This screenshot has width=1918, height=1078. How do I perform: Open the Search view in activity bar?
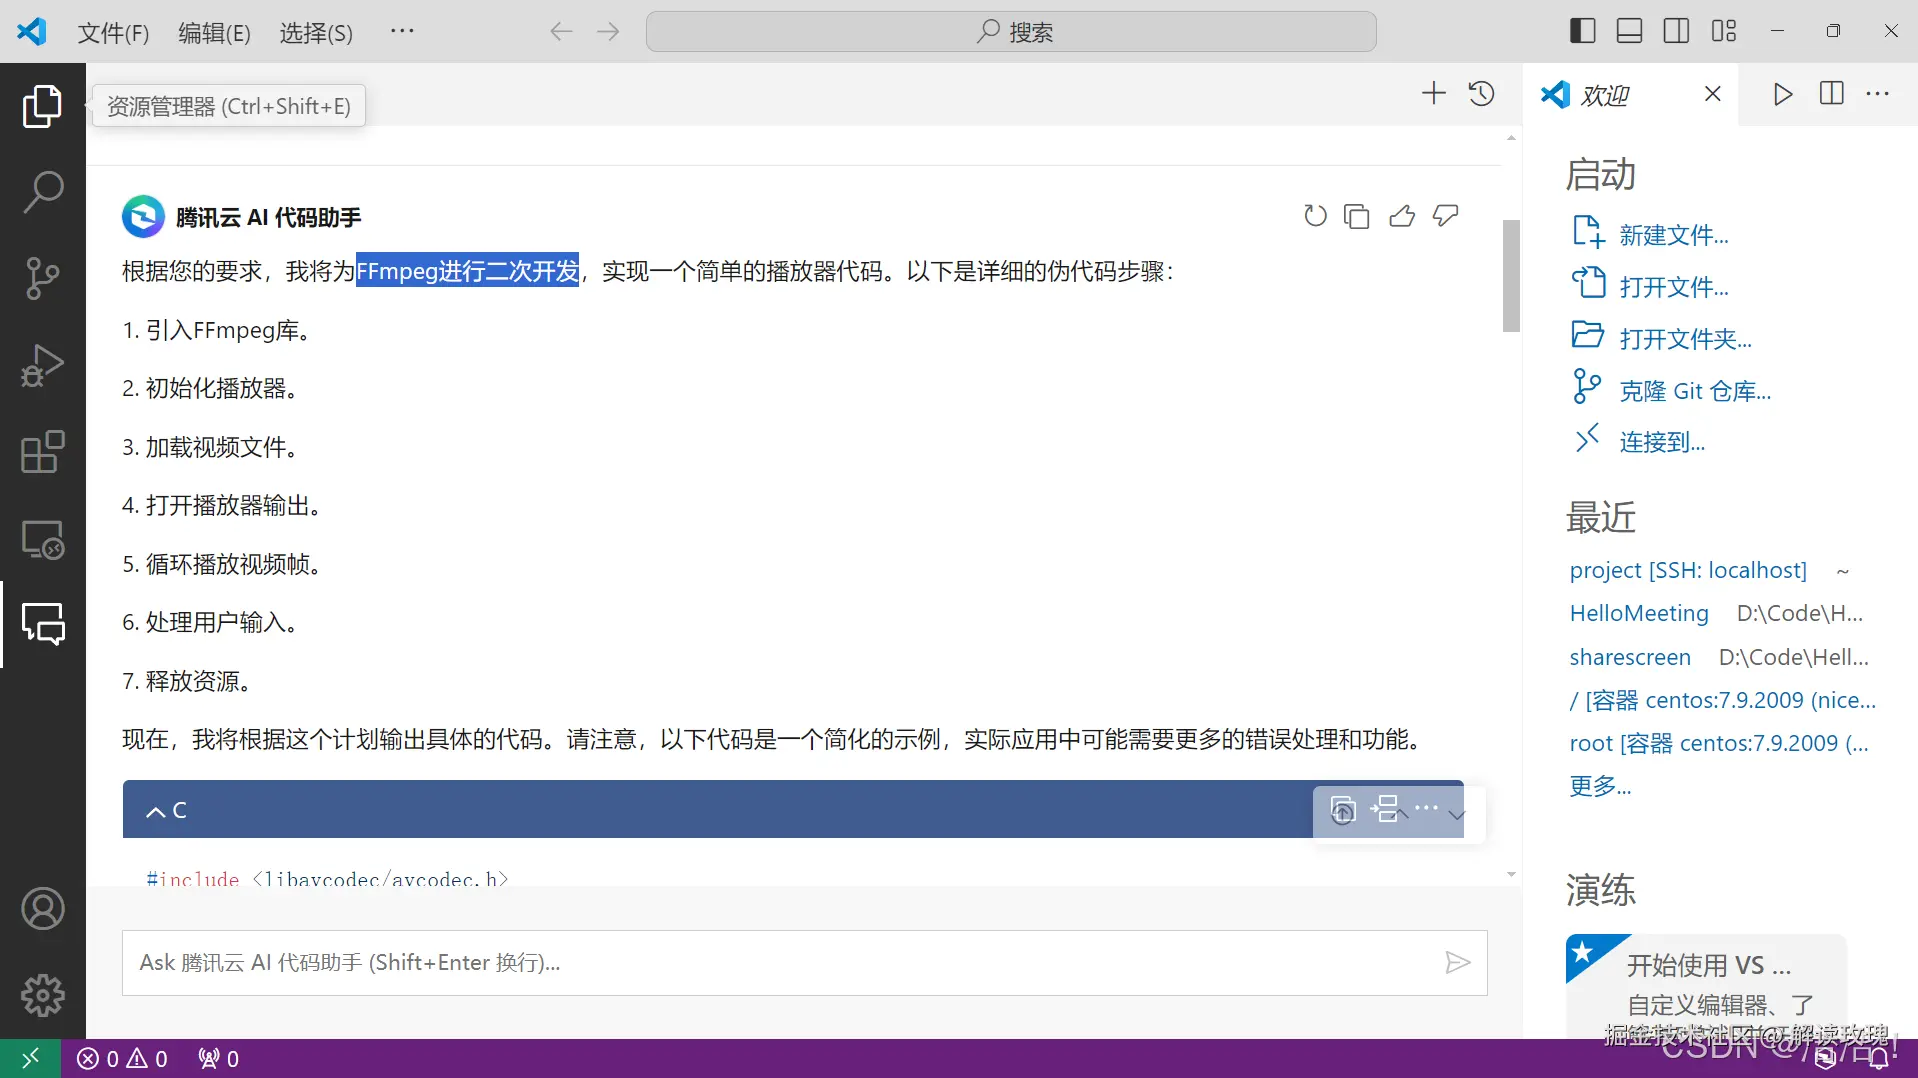click(x=42, y=192)
